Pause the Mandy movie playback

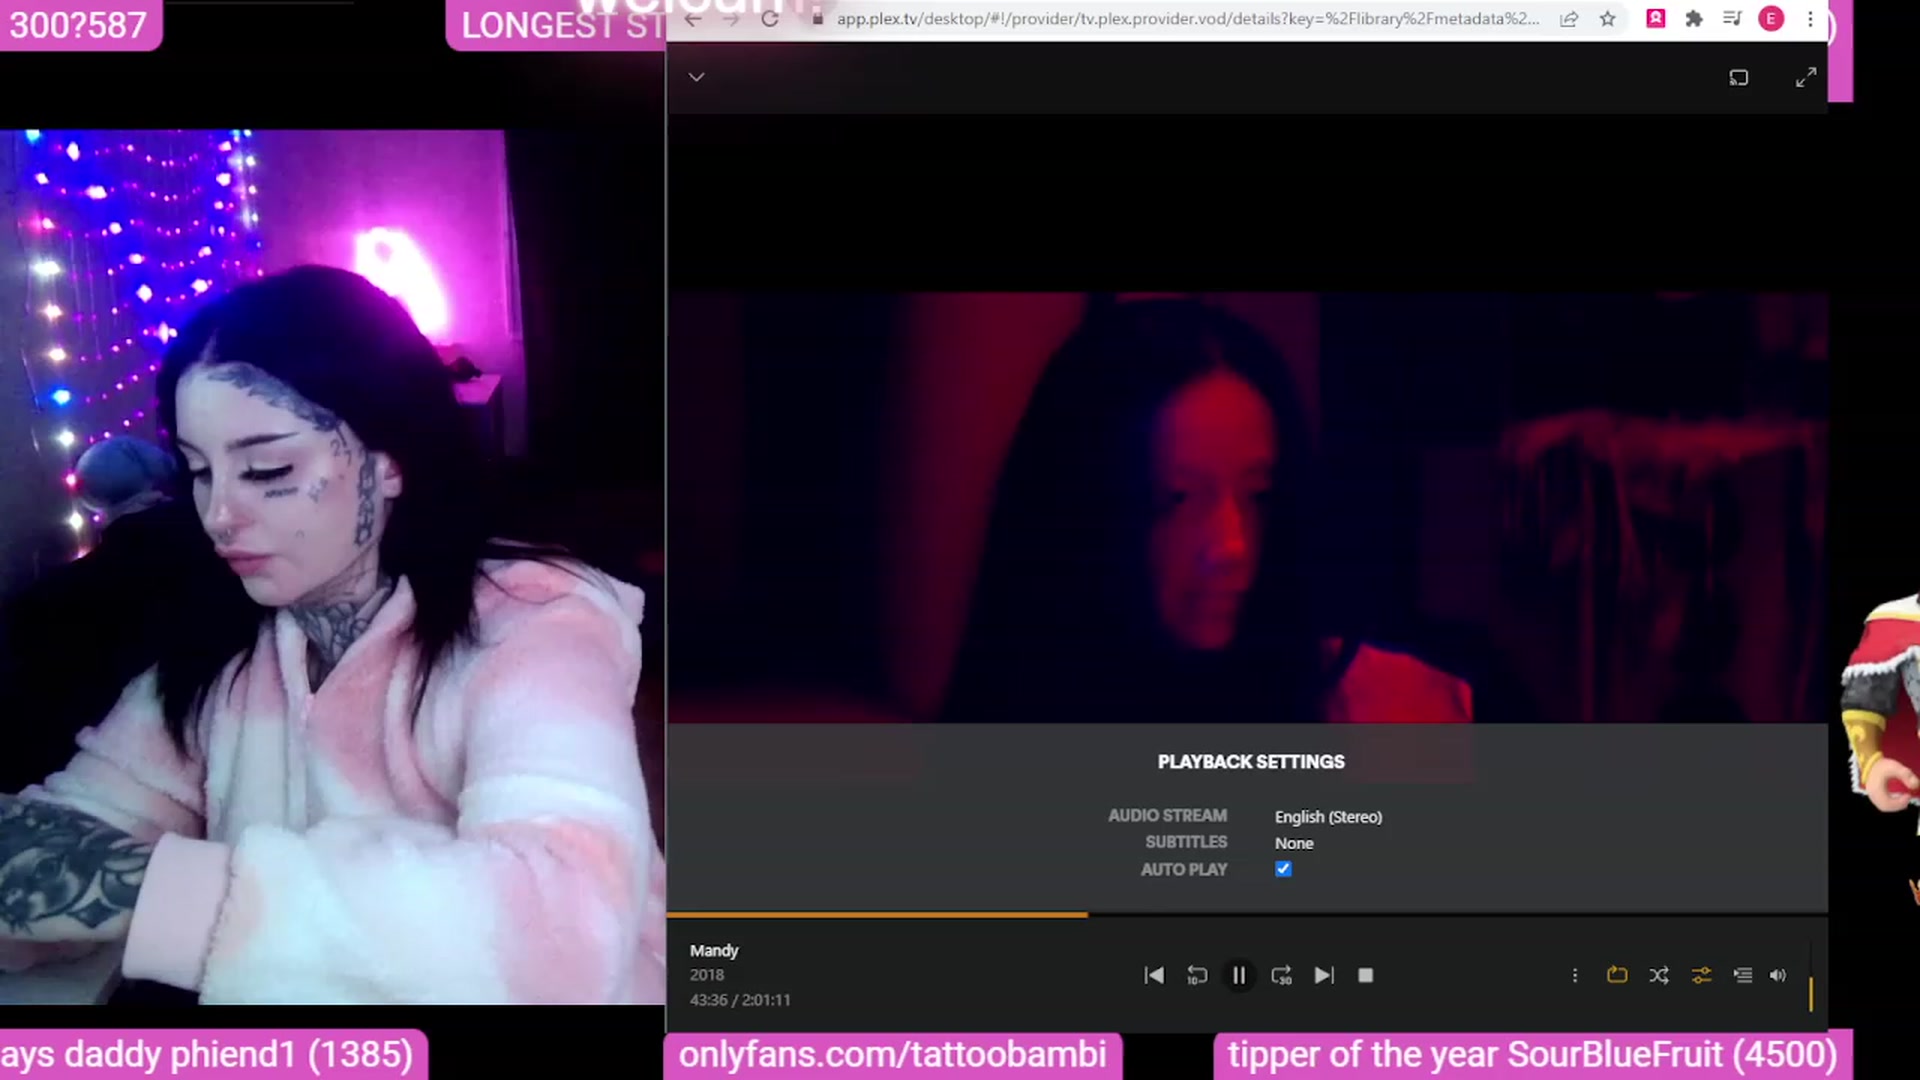1238,975
